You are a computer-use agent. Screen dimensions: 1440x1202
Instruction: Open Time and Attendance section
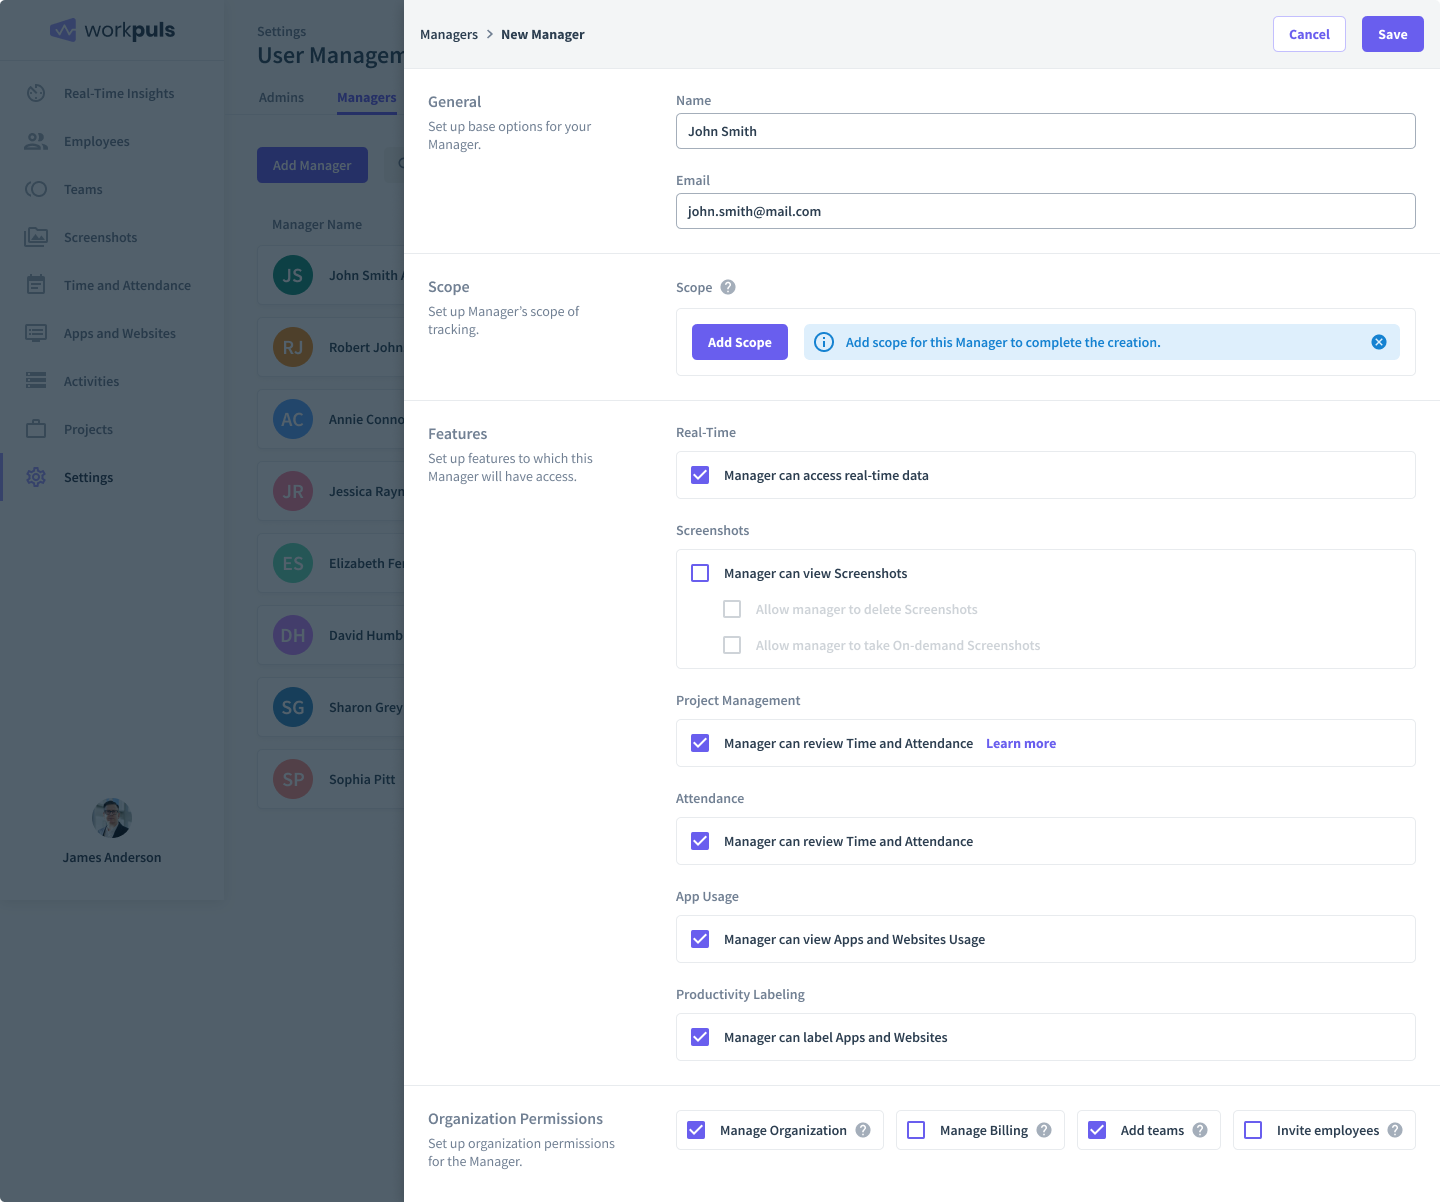click(x=36, y=285)
